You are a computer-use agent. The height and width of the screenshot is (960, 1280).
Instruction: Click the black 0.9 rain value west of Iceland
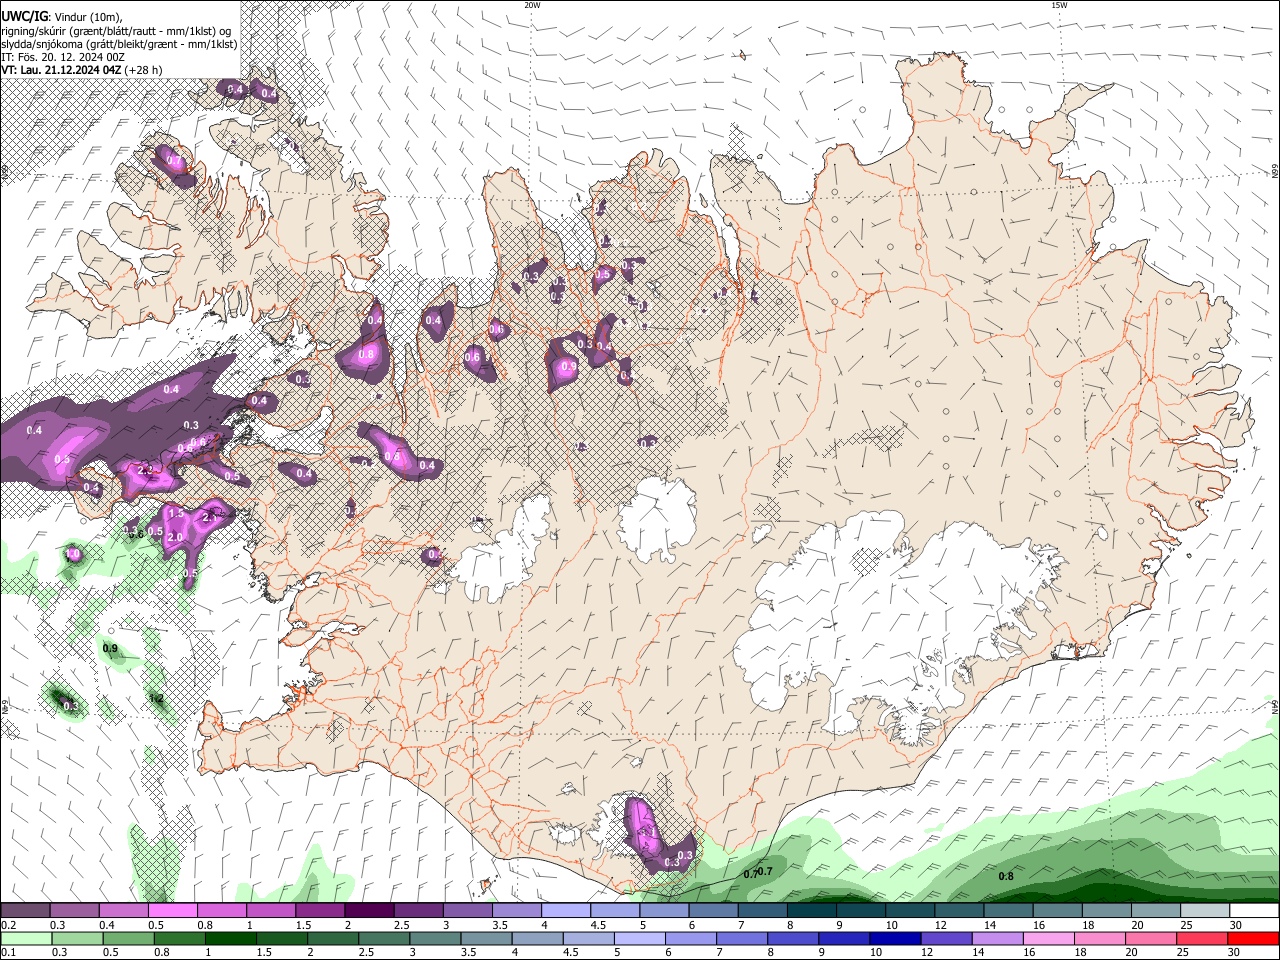tap(110, 649)
